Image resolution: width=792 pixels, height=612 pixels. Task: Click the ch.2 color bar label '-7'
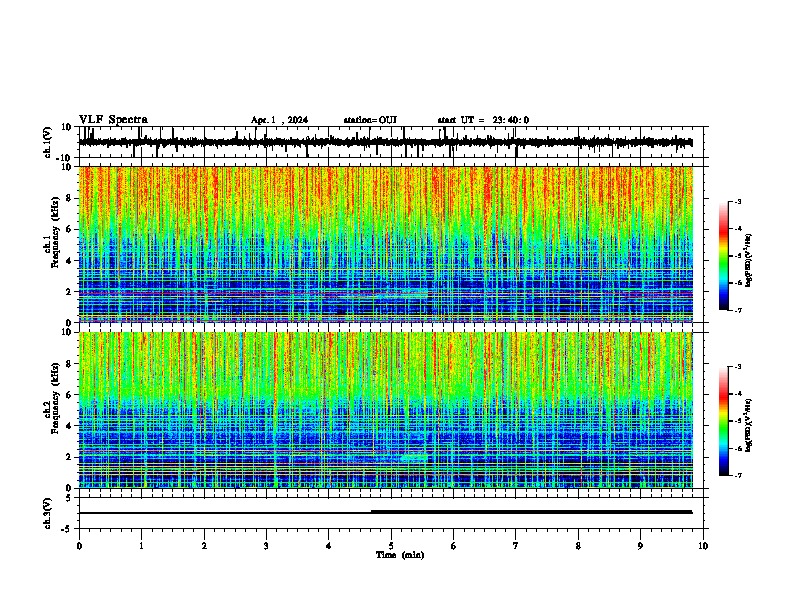[x=738, y=476]
